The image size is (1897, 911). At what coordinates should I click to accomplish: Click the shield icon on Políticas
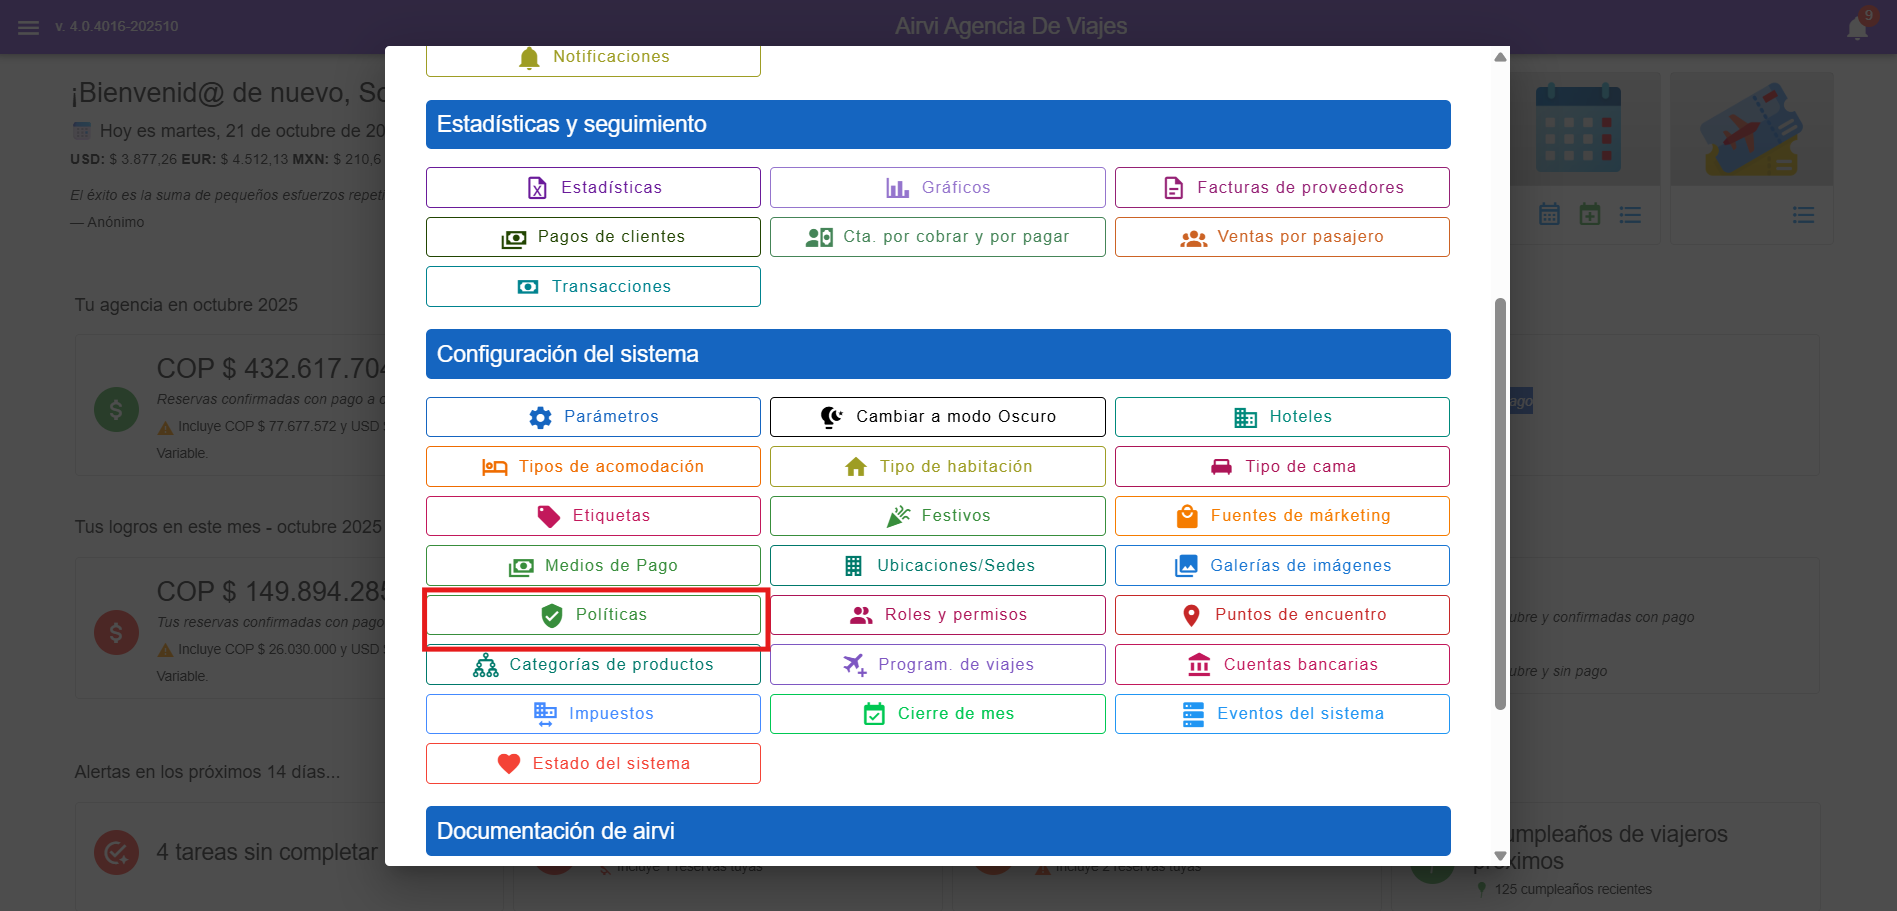552,615
